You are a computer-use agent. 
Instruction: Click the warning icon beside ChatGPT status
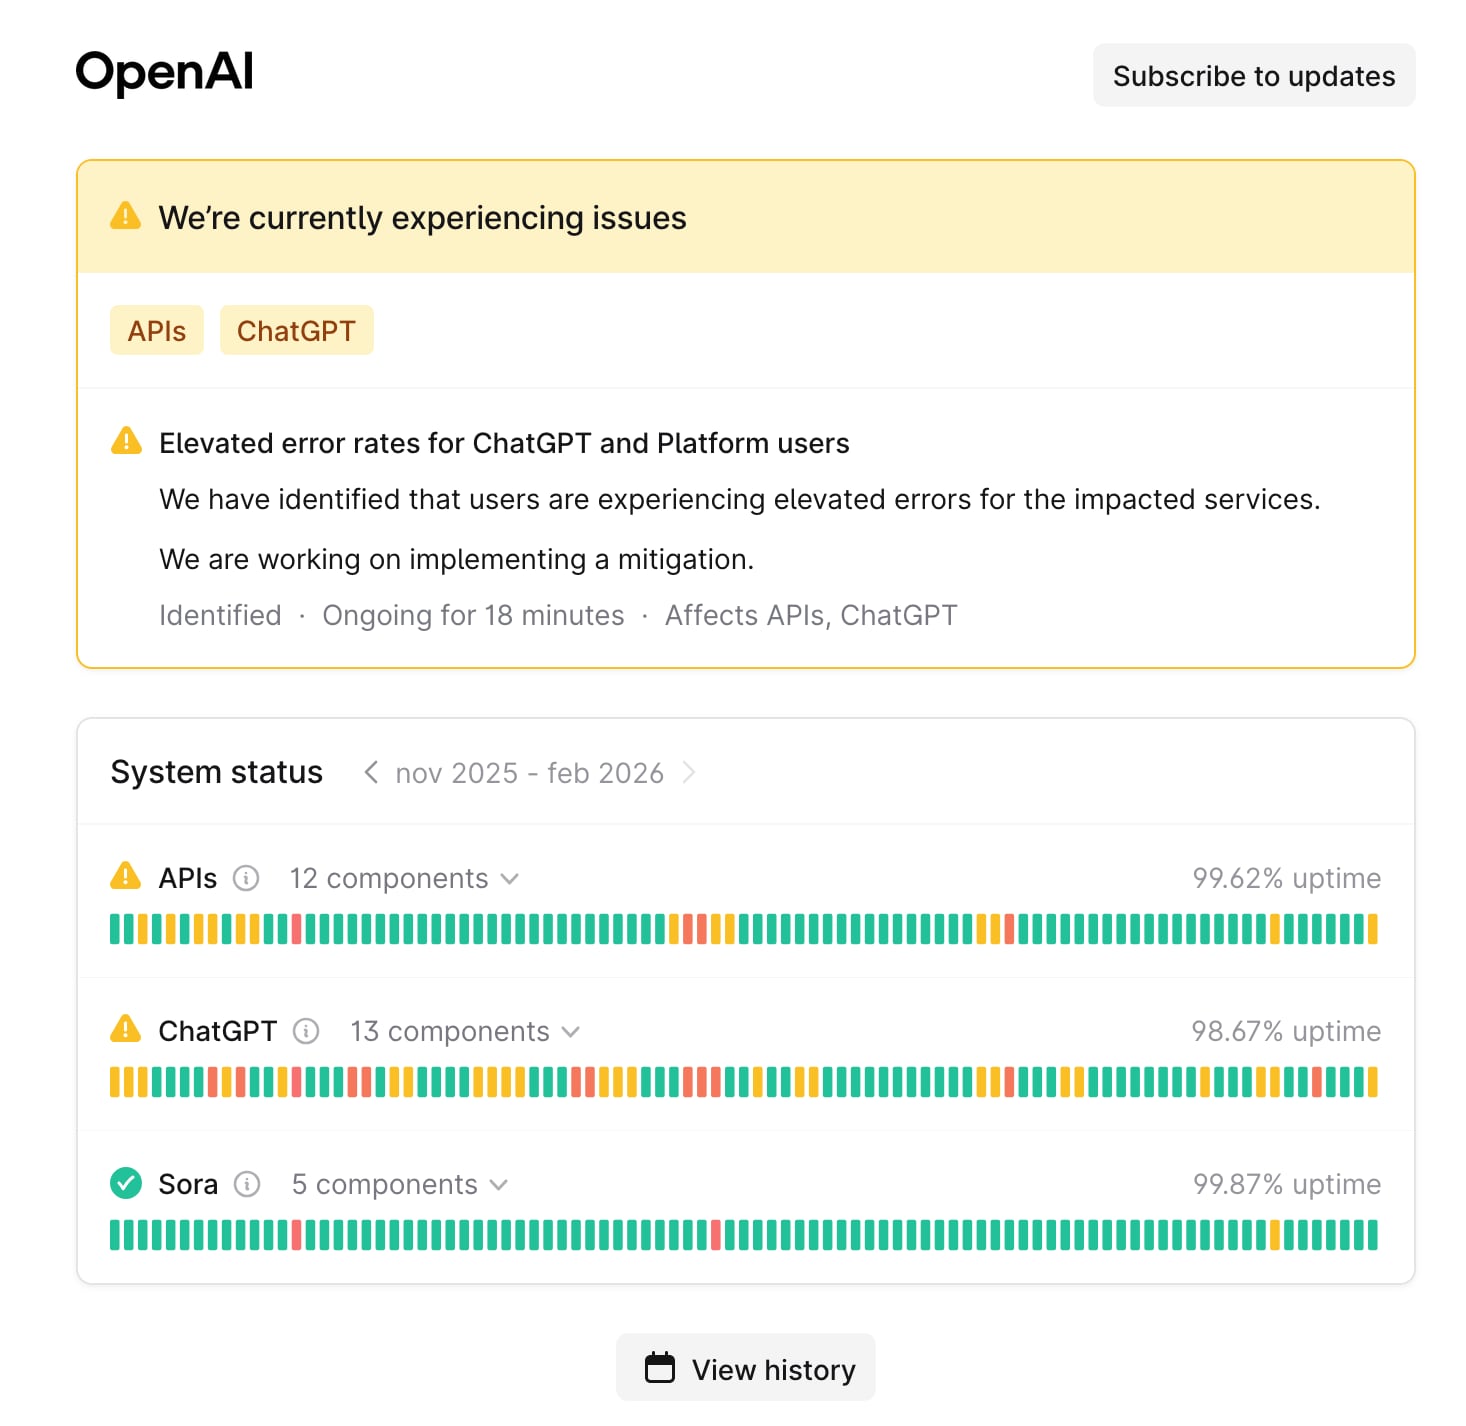coord(124,1028)
